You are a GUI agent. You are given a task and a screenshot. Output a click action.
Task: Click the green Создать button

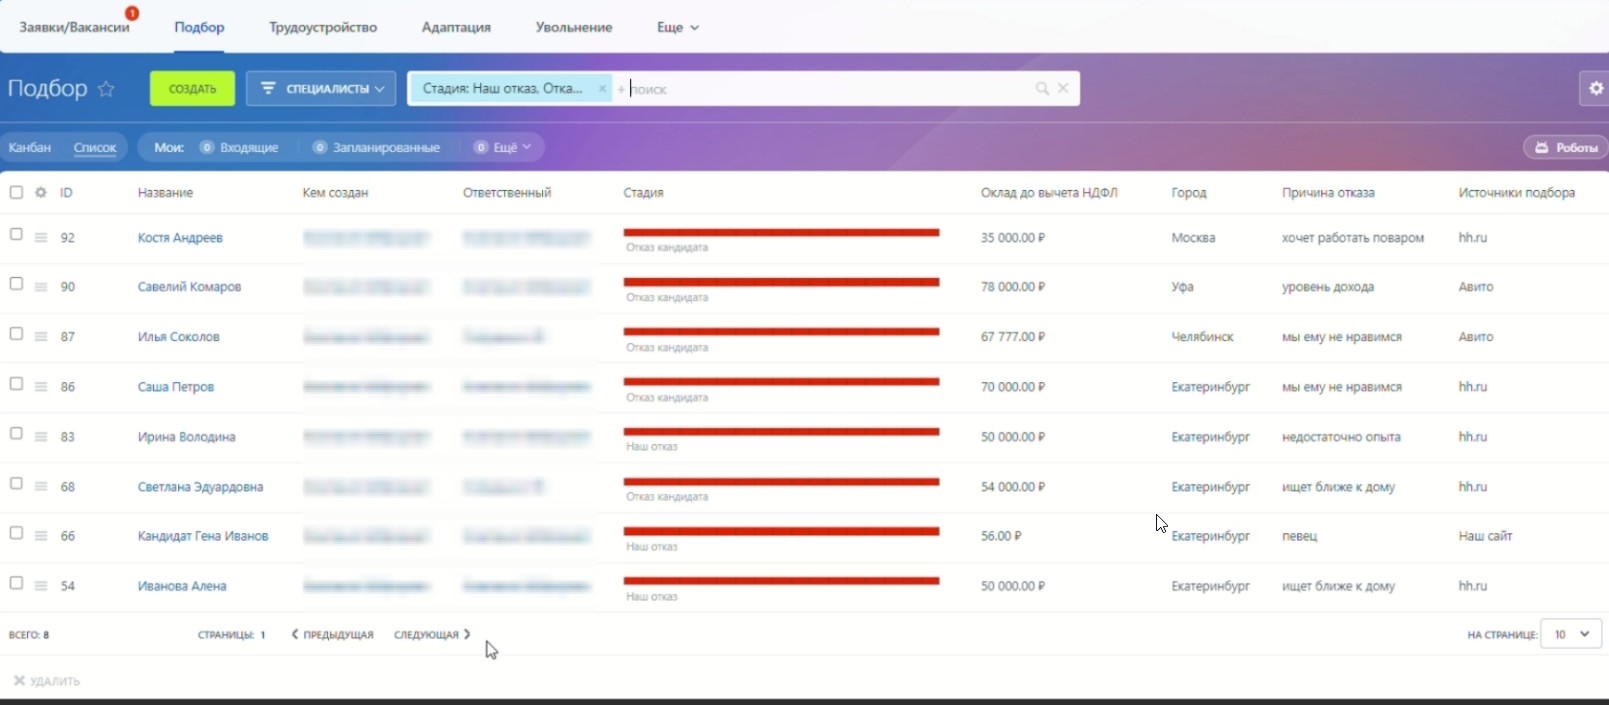tap(192, 89)
